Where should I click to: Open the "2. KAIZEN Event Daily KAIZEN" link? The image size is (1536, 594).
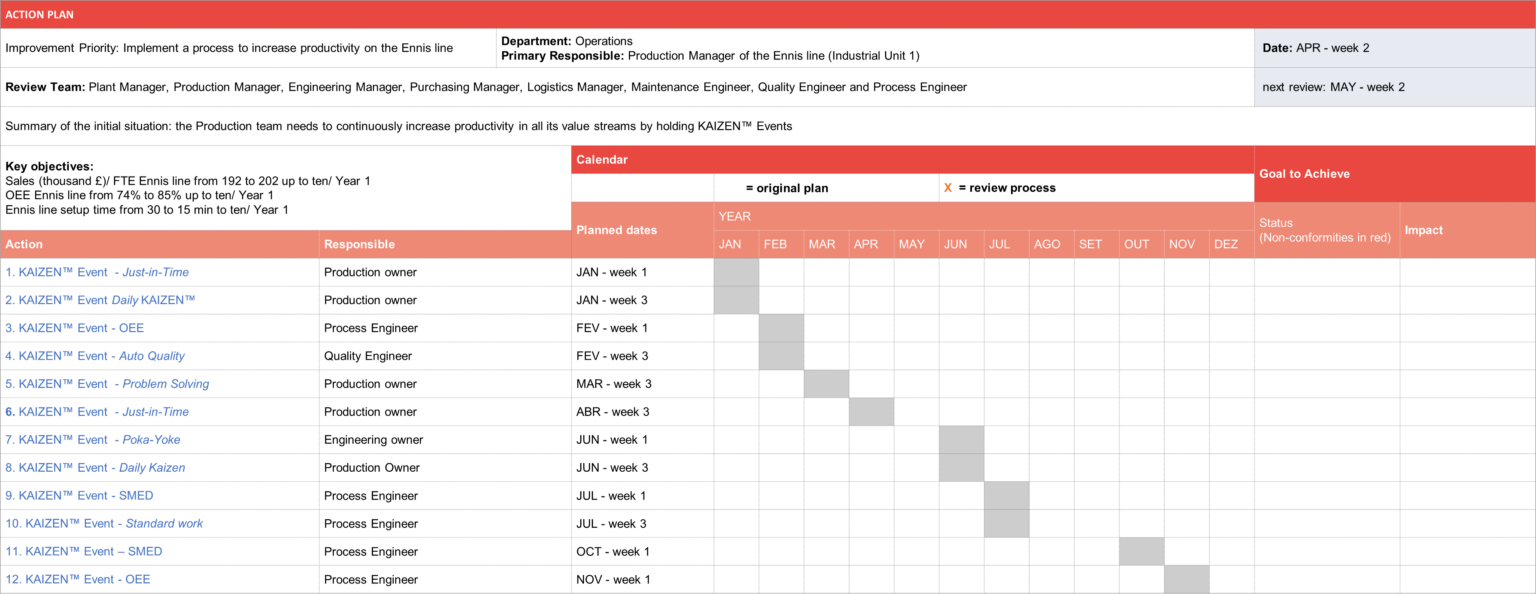tap(98, 300)
